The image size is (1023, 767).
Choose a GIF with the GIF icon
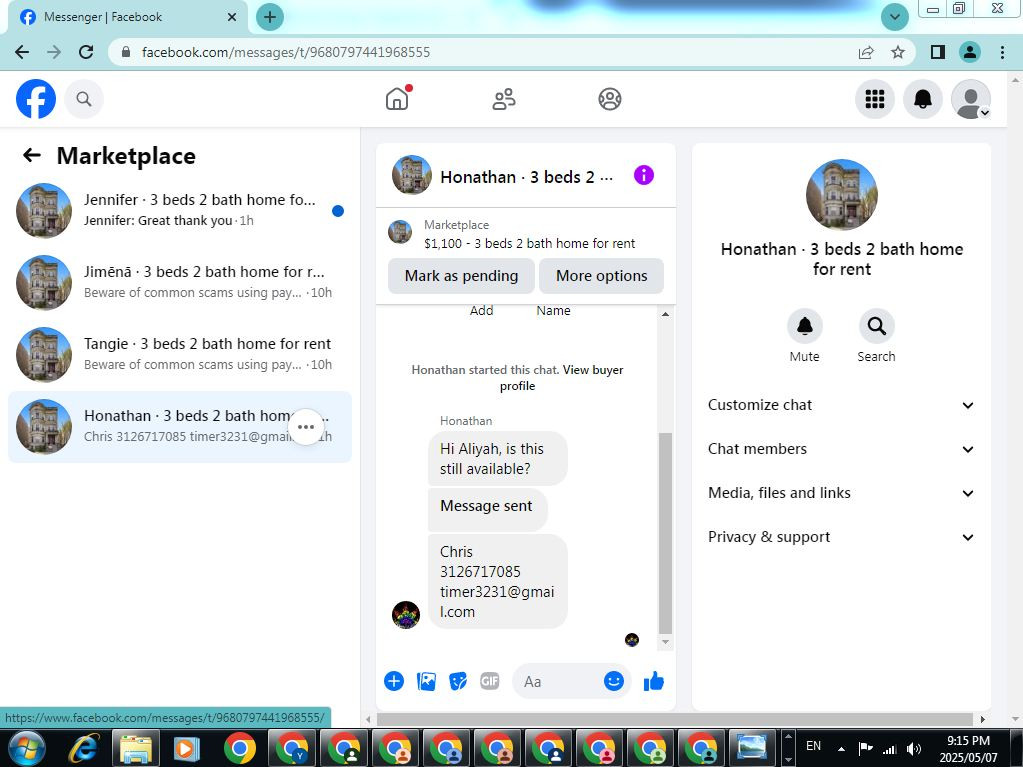tap(490, 682)
